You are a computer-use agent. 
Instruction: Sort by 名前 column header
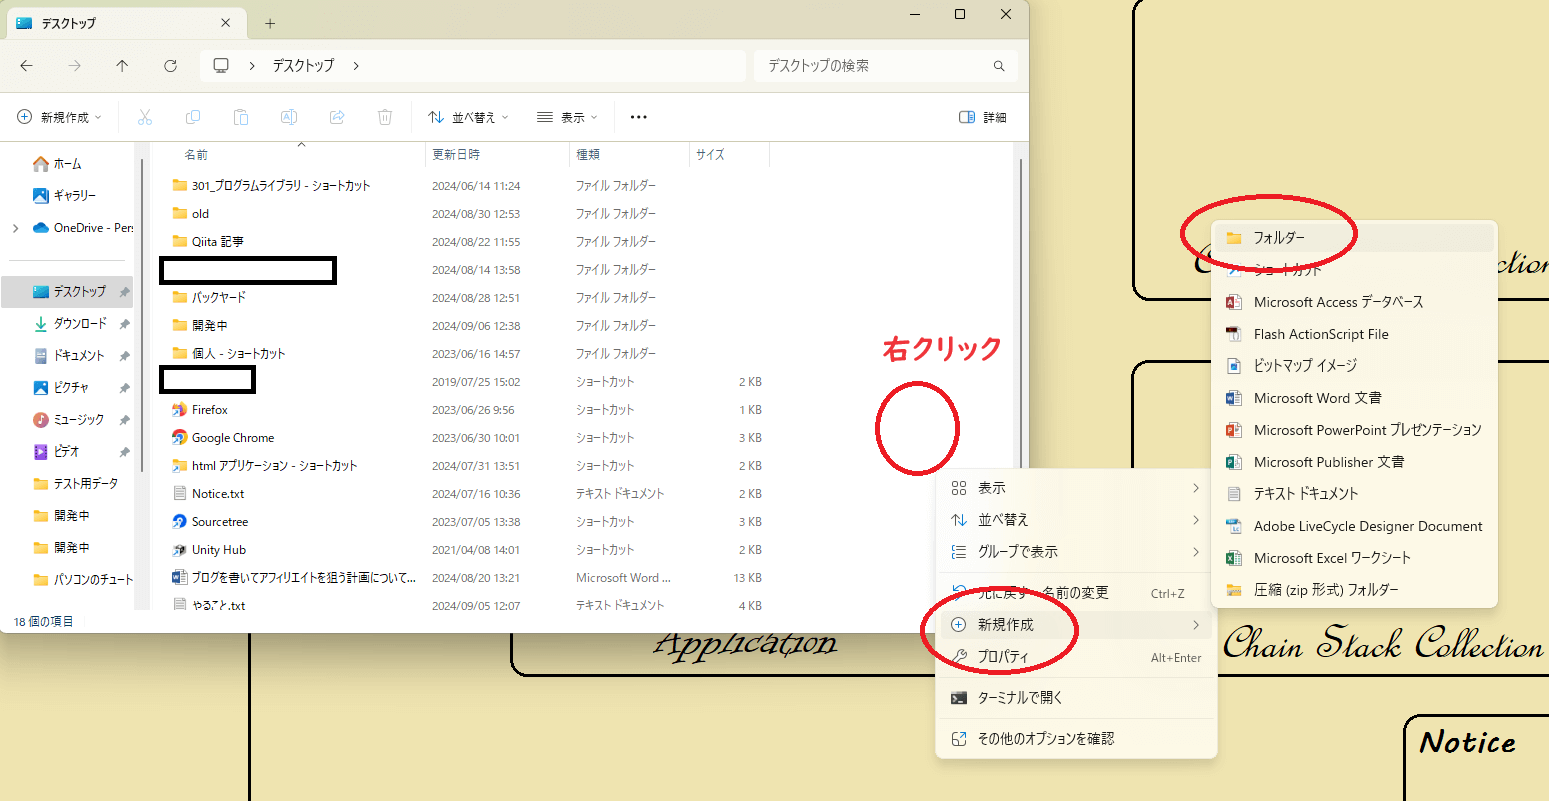point(196,155)
